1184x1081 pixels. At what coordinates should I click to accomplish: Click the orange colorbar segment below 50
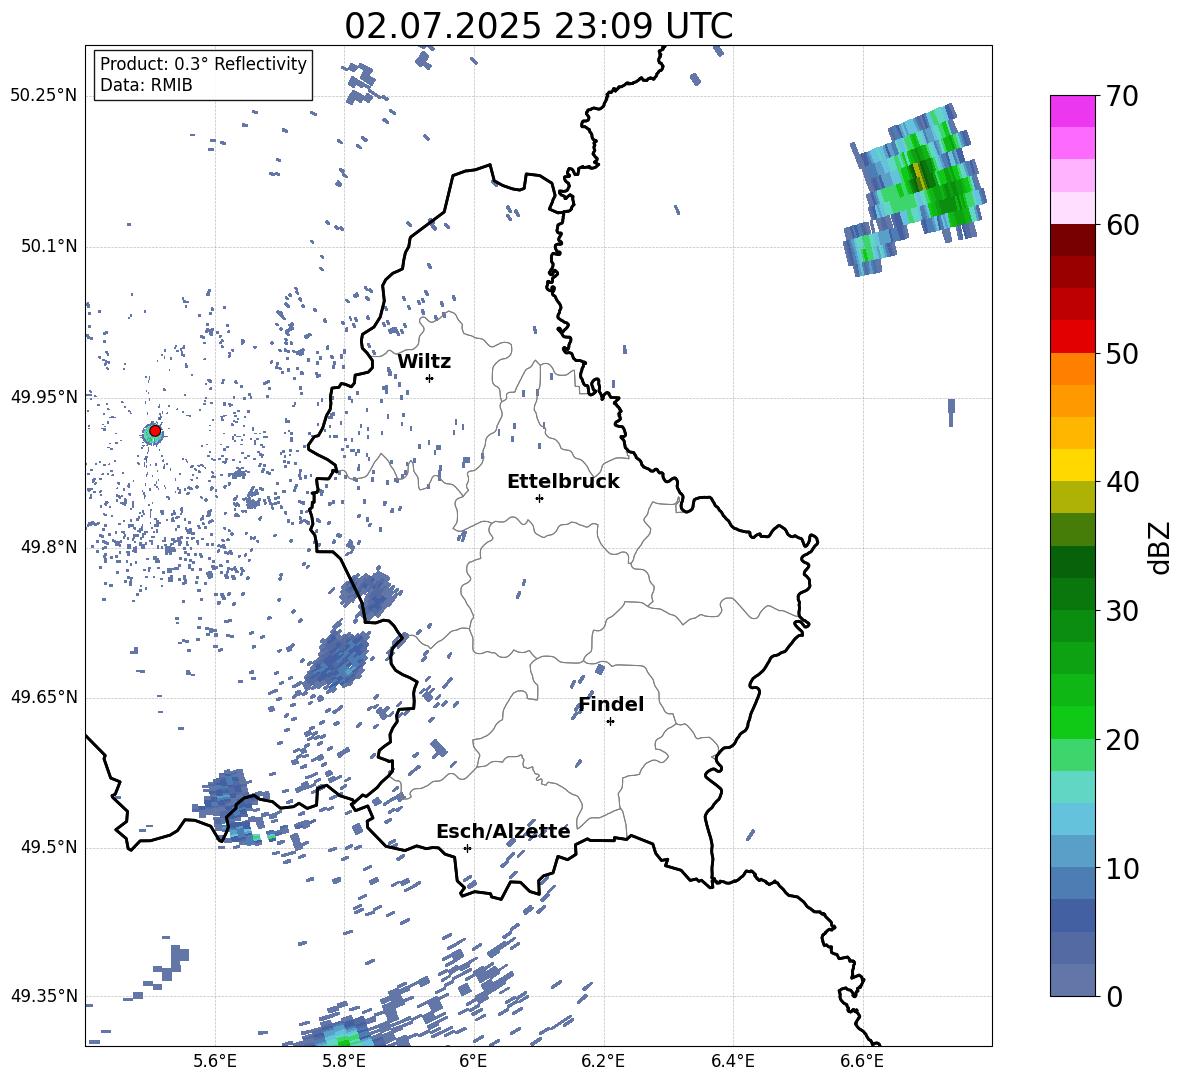pyautogui.click(x=1072, y=368)
